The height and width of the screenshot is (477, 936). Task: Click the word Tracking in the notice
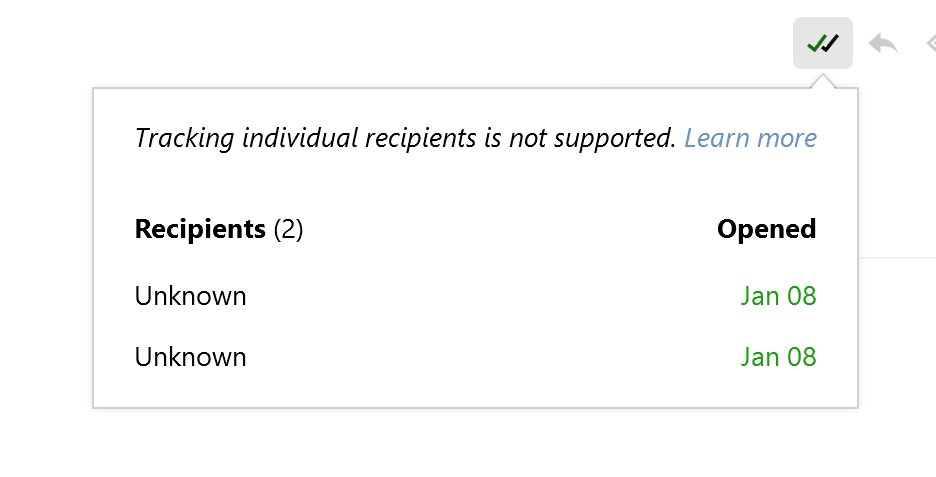click(184, 139)
